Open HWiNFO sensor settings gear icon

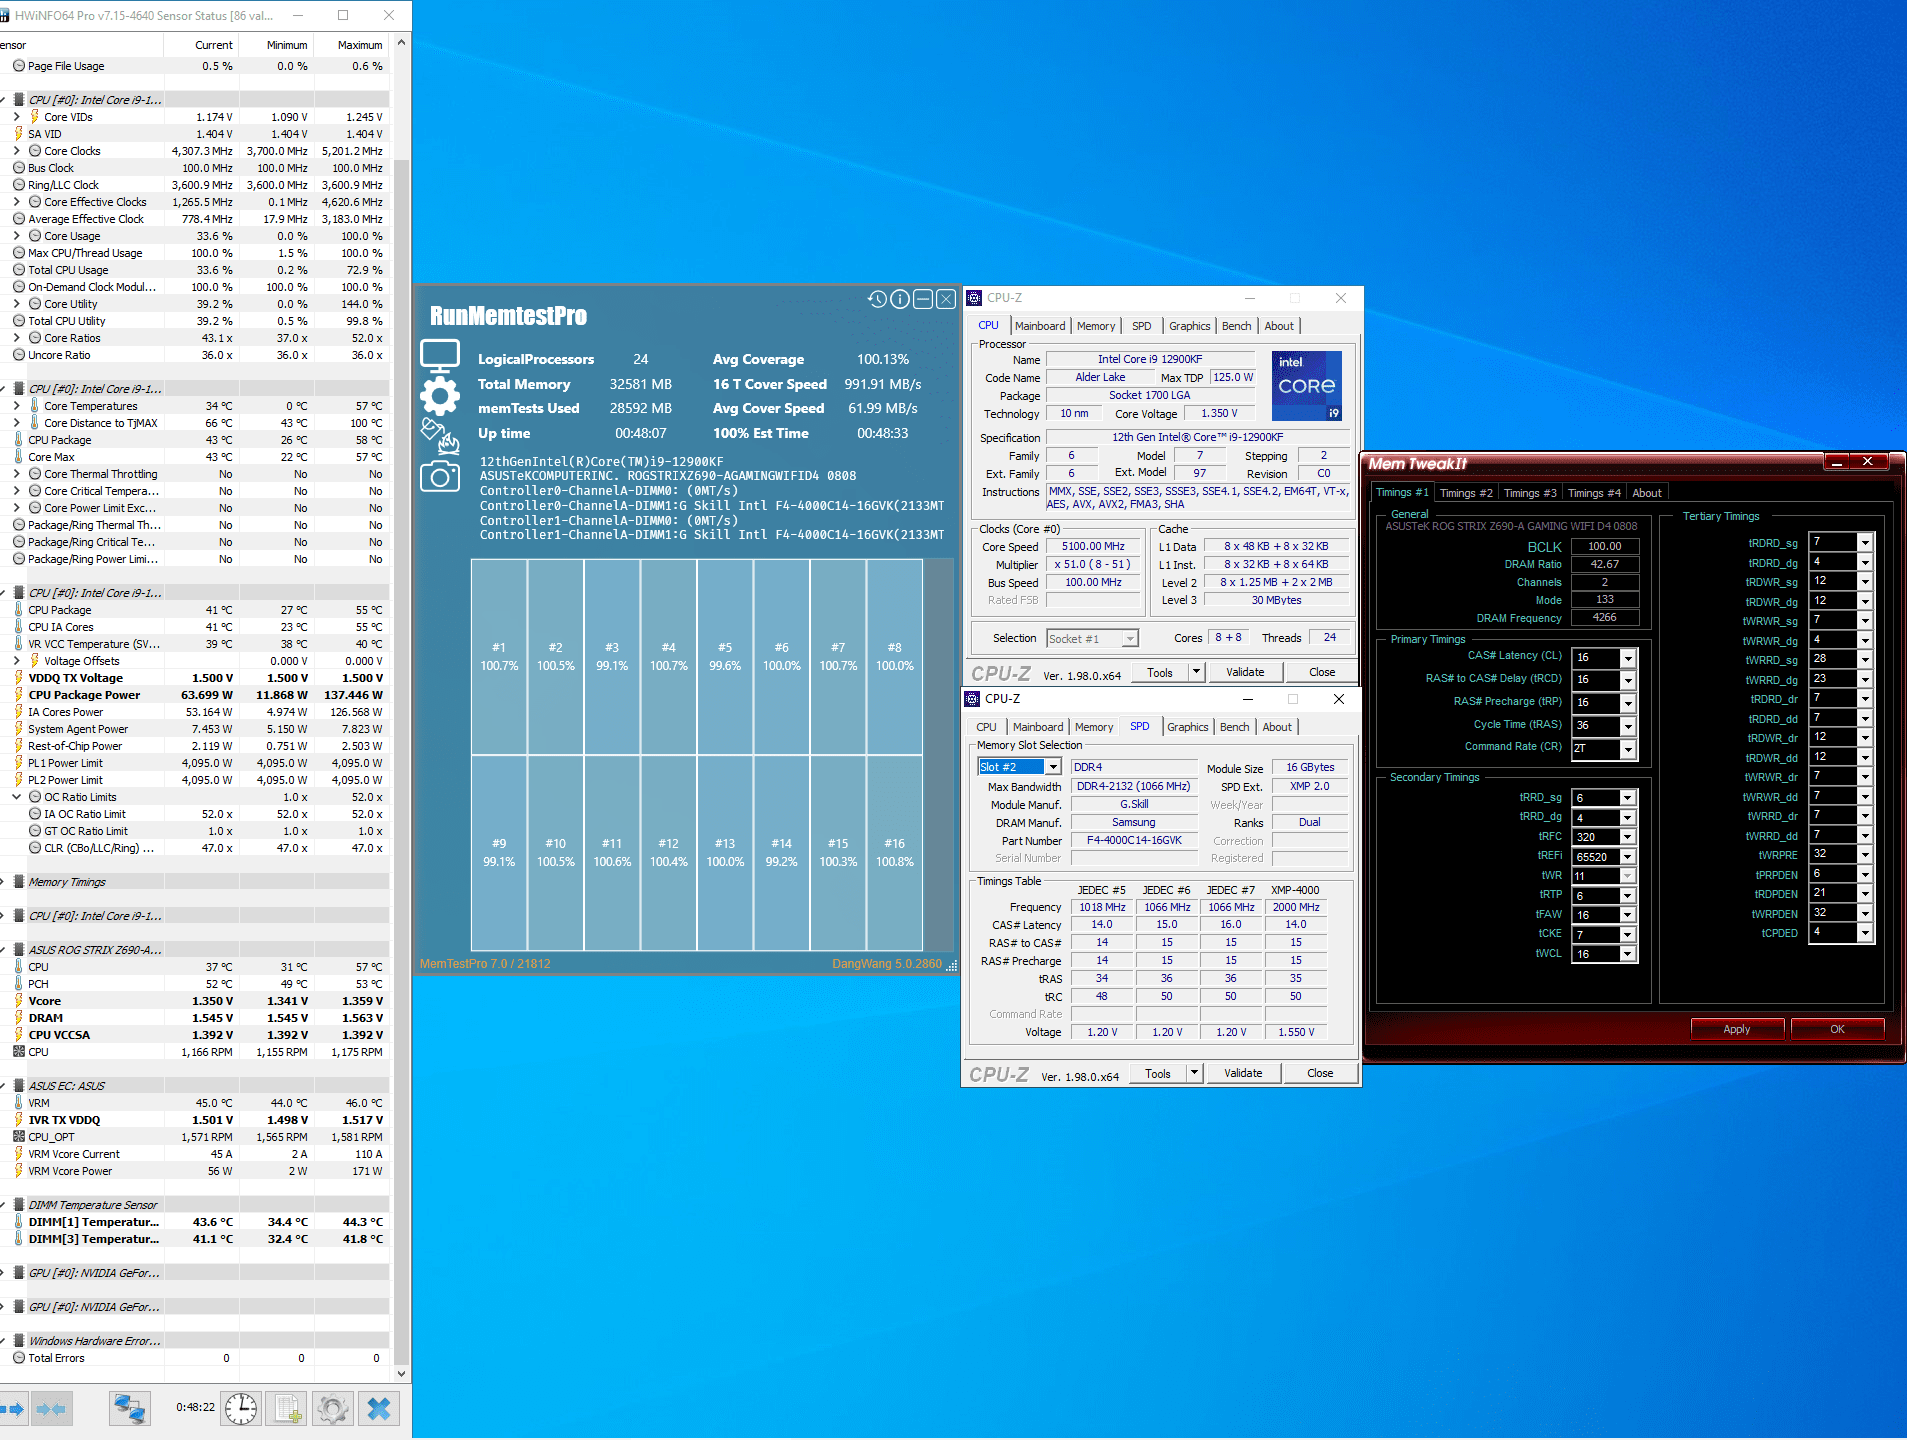[x=333, y=1409]
